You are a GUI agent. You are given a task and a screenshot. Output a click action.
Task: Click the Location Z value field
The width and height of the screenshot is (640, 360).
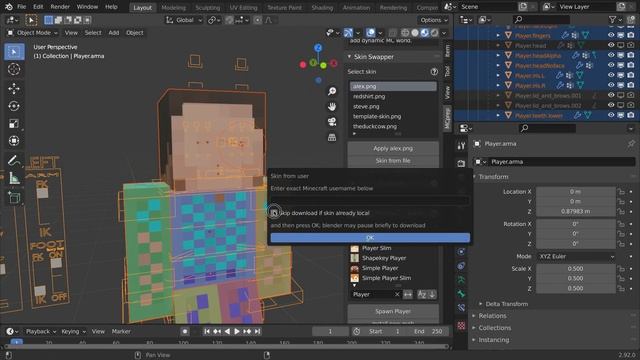tap(576, 211)
